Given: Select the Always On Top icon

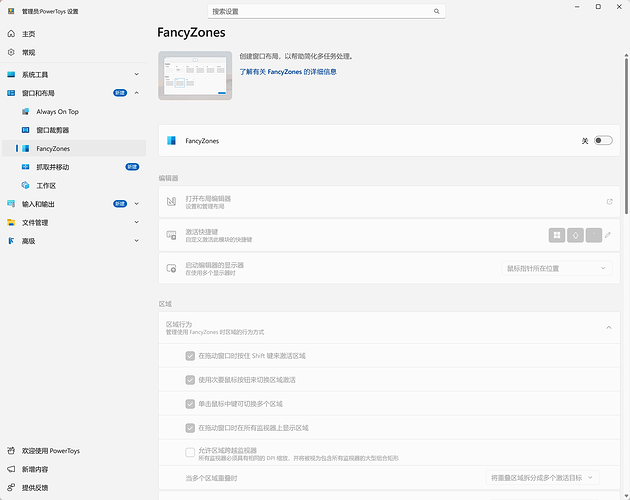Looking at the screenshot, I should [x=25, y=111].
